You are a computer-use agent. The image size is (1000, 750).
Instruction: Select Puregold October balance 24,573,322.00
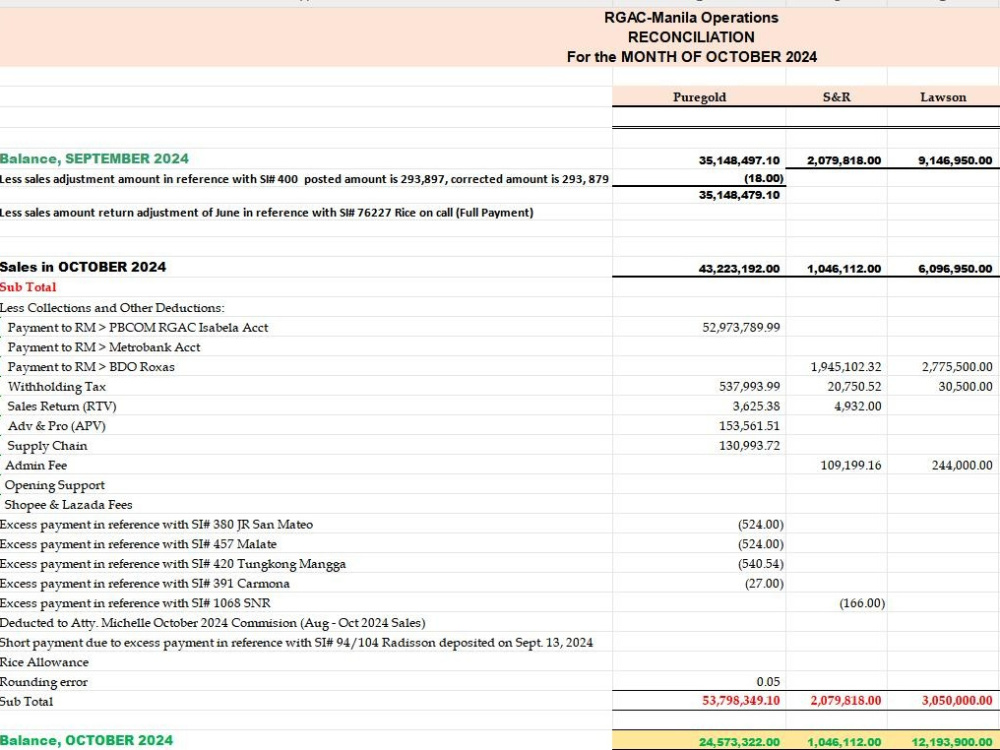coord(739,742)
